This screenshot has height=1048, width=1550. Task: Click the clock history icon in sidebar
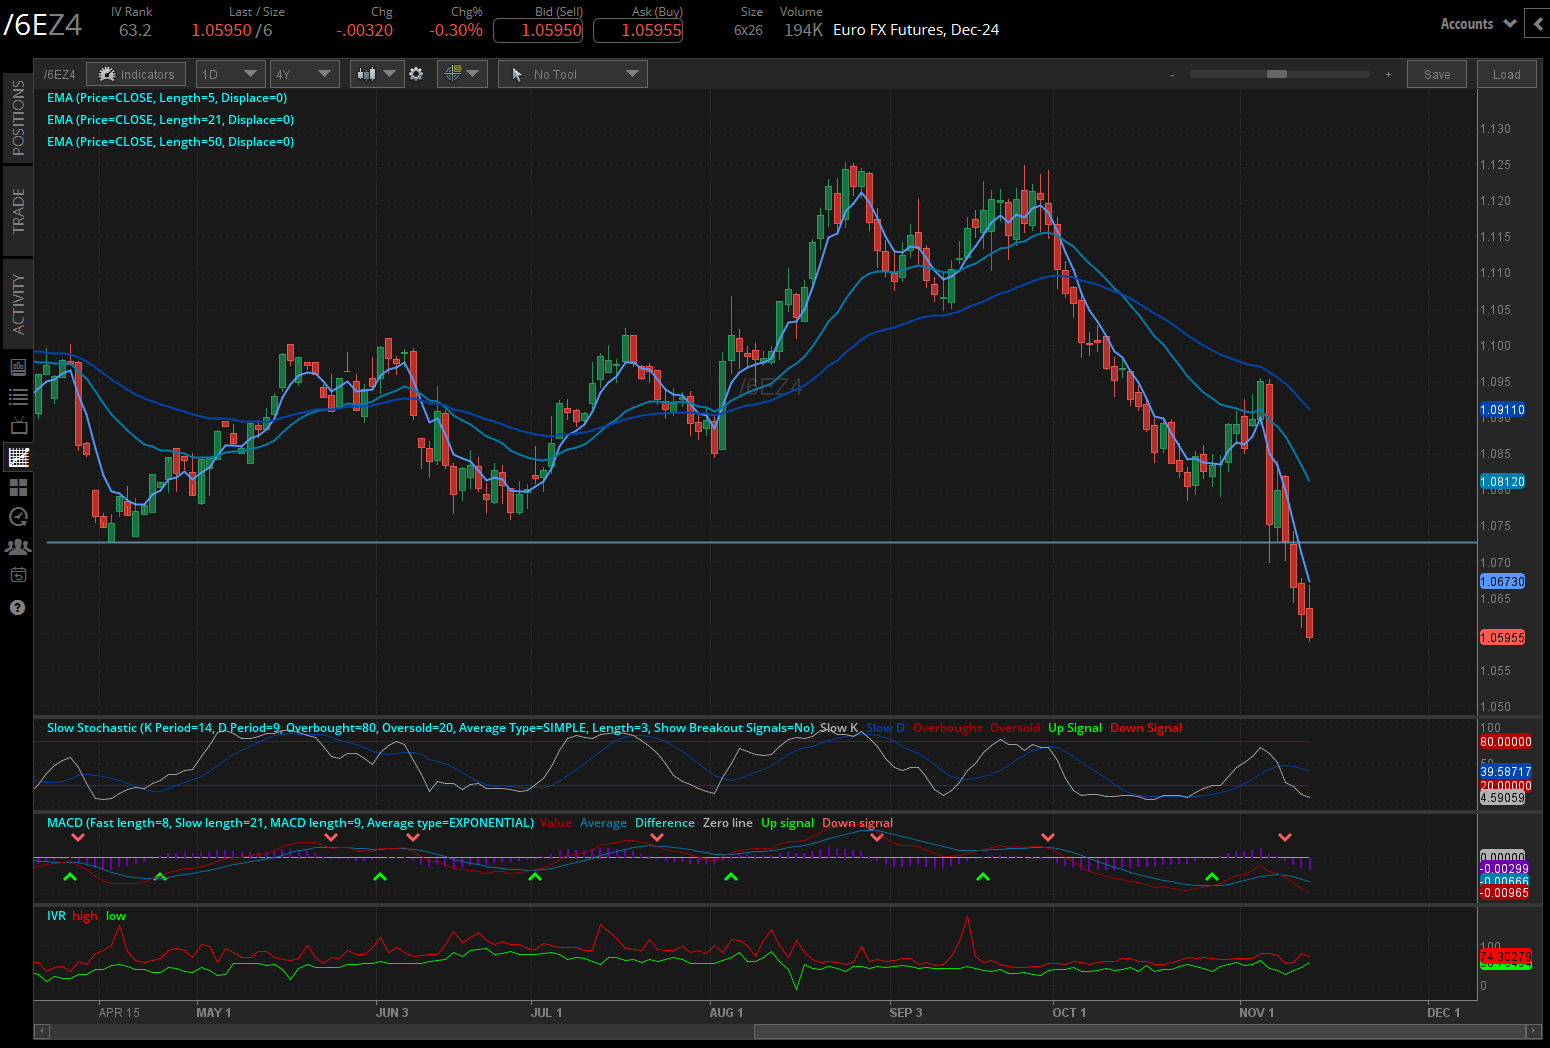(18, 517)
